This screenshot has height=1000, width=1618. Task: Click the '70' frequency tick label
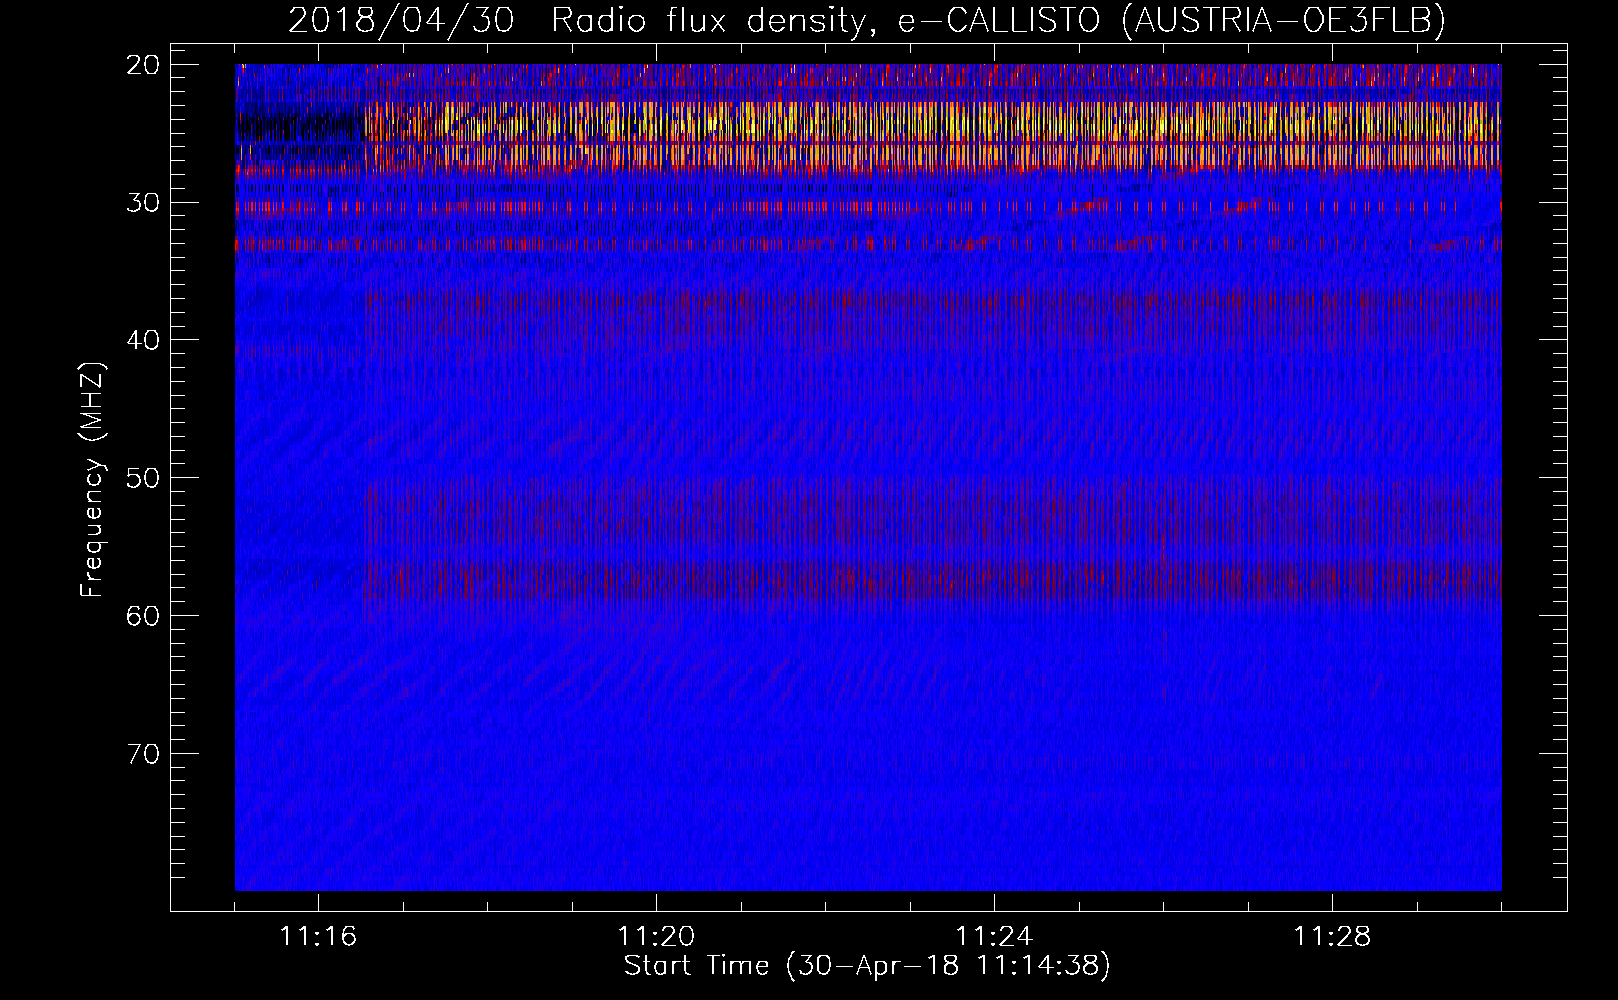point(144,754)
